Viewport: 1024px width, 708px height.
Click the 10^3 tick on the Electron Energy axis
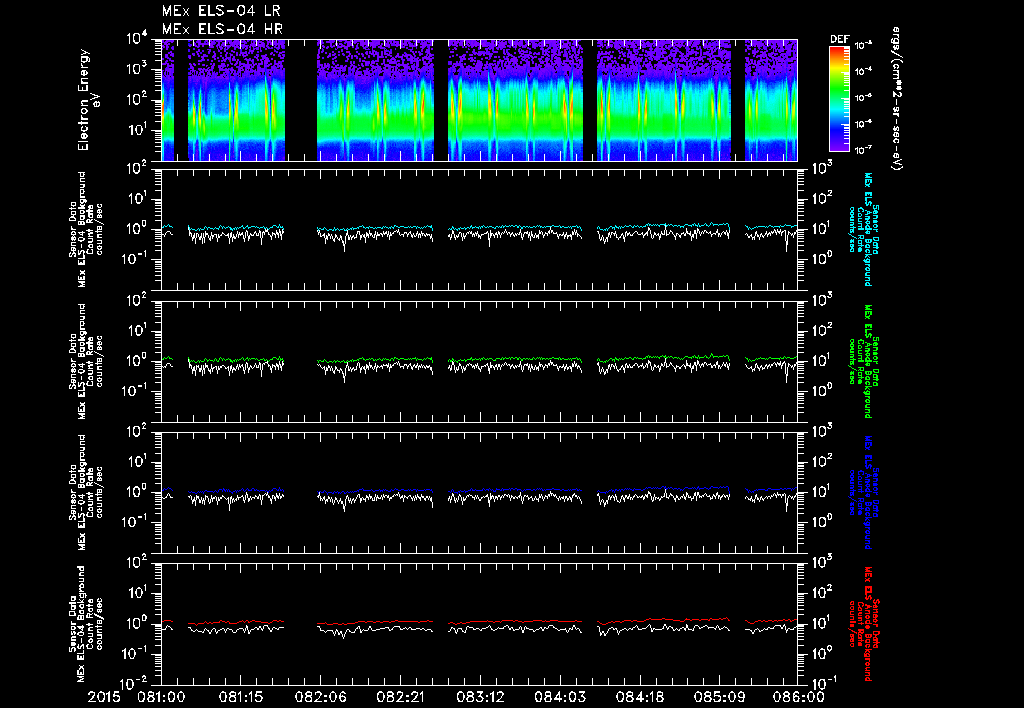click(139, 70)
